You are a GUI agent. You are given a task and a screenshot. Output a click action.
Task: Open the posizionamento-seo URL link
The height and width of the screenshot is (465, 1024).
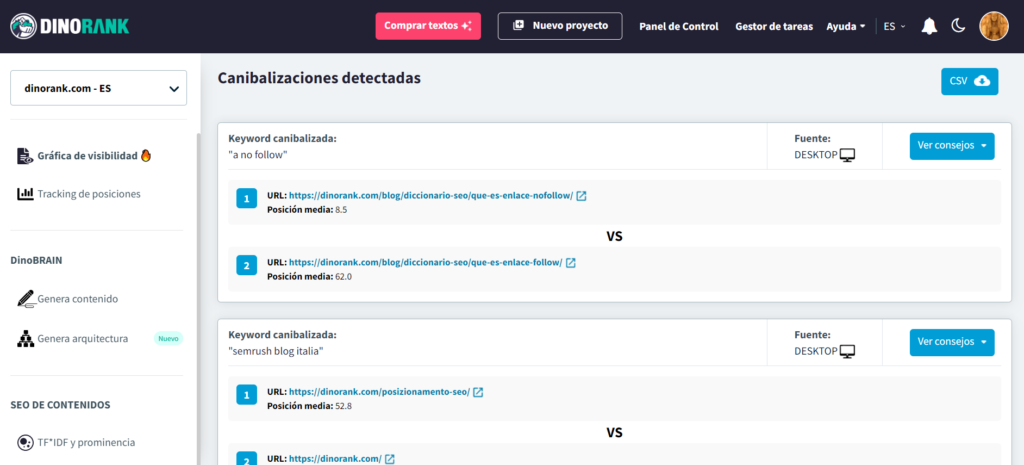click(x=379, y=393)
